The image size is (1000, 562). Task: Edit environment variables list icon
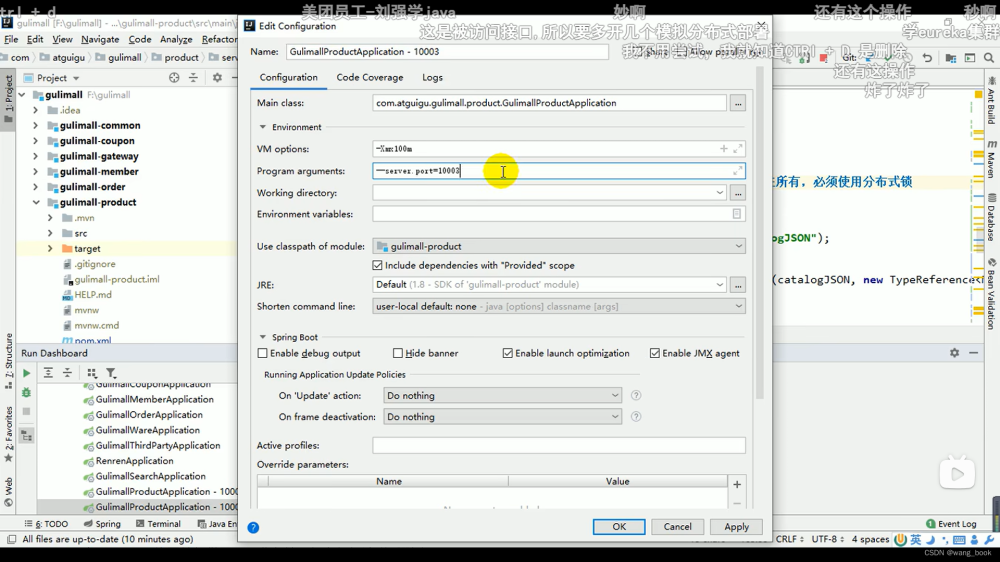pyautogui.click(x=737, y=214)
